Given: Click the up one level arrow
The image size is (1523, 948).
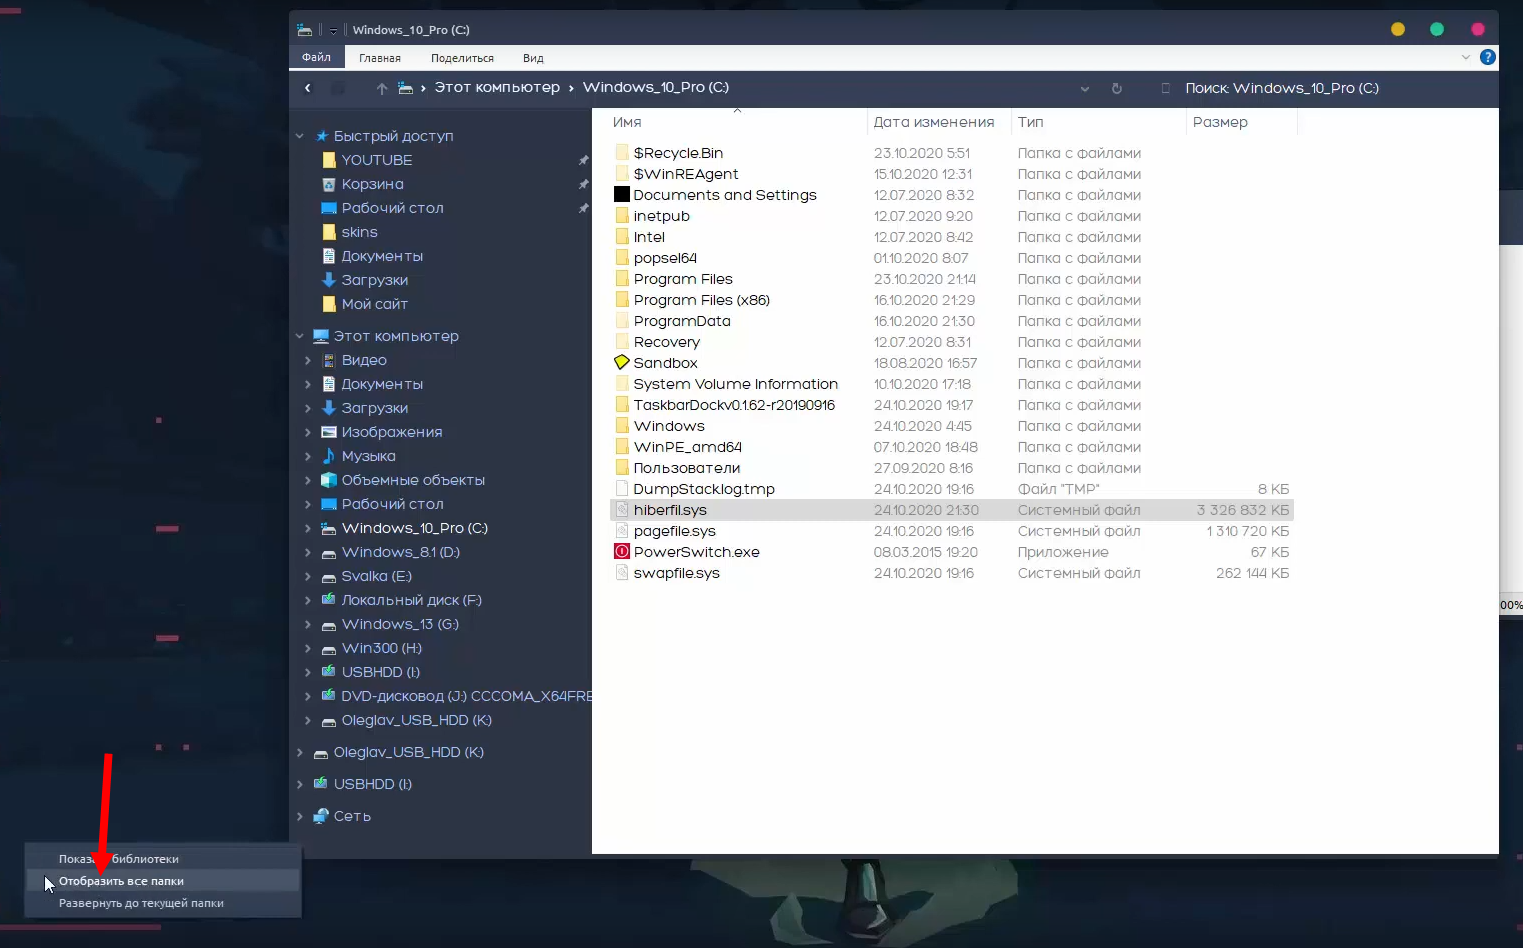Looking at the screenshot, I should pos(382,88).
